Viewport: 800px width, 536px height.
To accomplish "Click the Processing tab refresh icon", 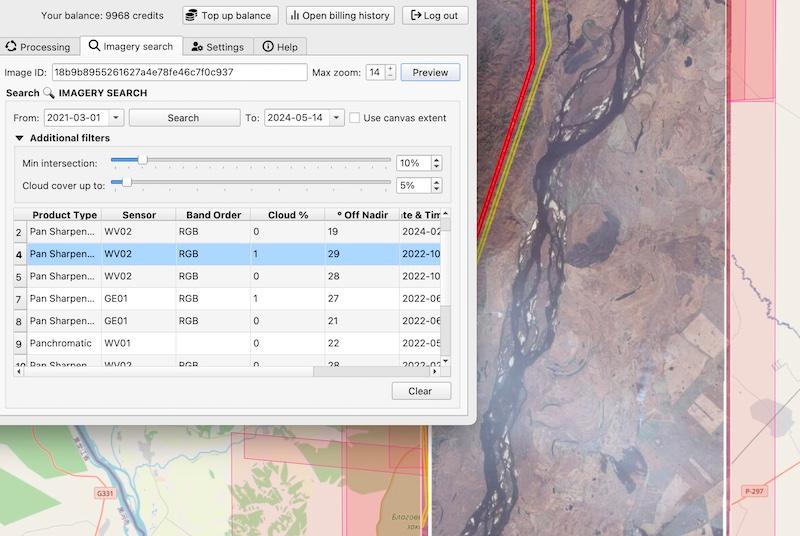I will click(11, 46).
